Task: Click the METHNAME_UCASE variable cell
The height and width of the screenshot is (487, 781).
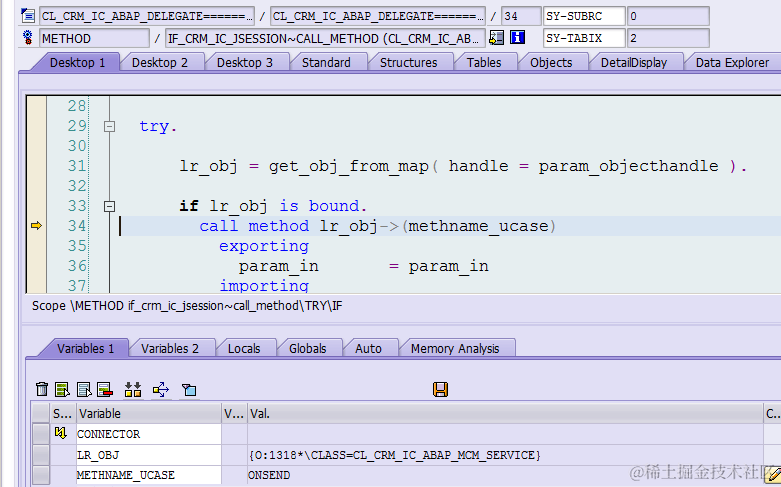Action: pyautogui.click(x=148, y=475)
